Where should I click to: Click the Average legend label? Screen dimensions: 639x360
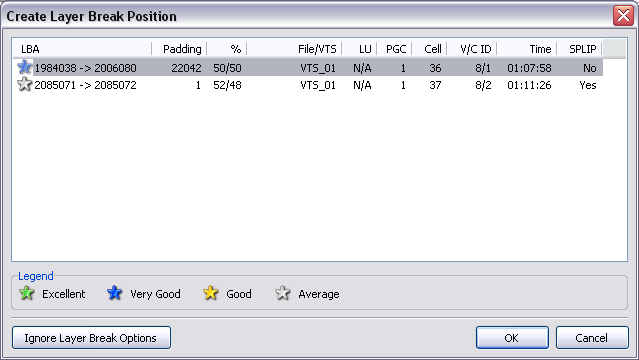319,294
